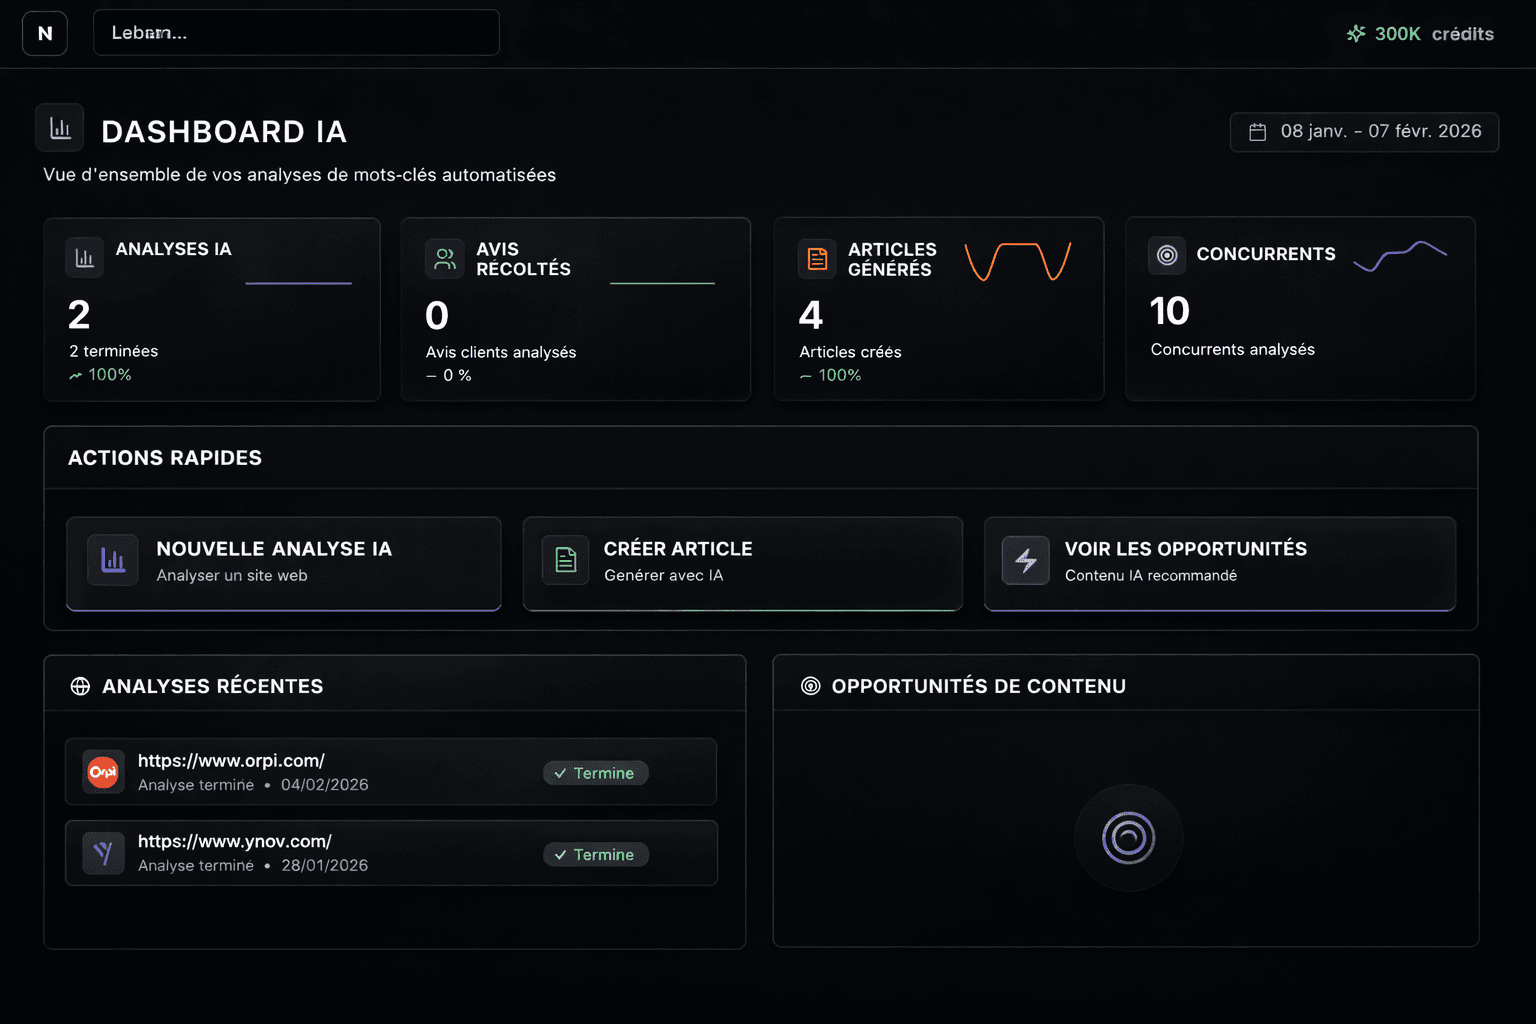Click the Terminé status on ynov.com analysis
The width and height of the screenshot is (1536, 1024).
(x=595, y=854)
